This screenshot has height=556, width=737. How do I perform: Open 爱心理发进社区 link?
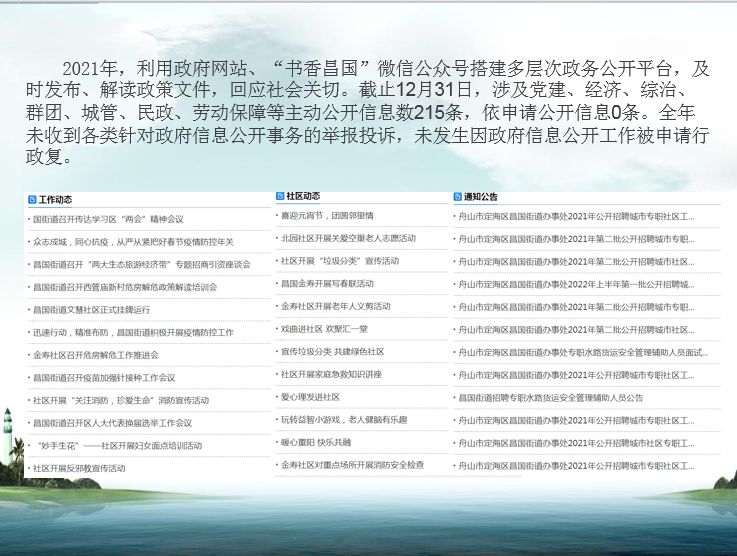click(310, 397)
